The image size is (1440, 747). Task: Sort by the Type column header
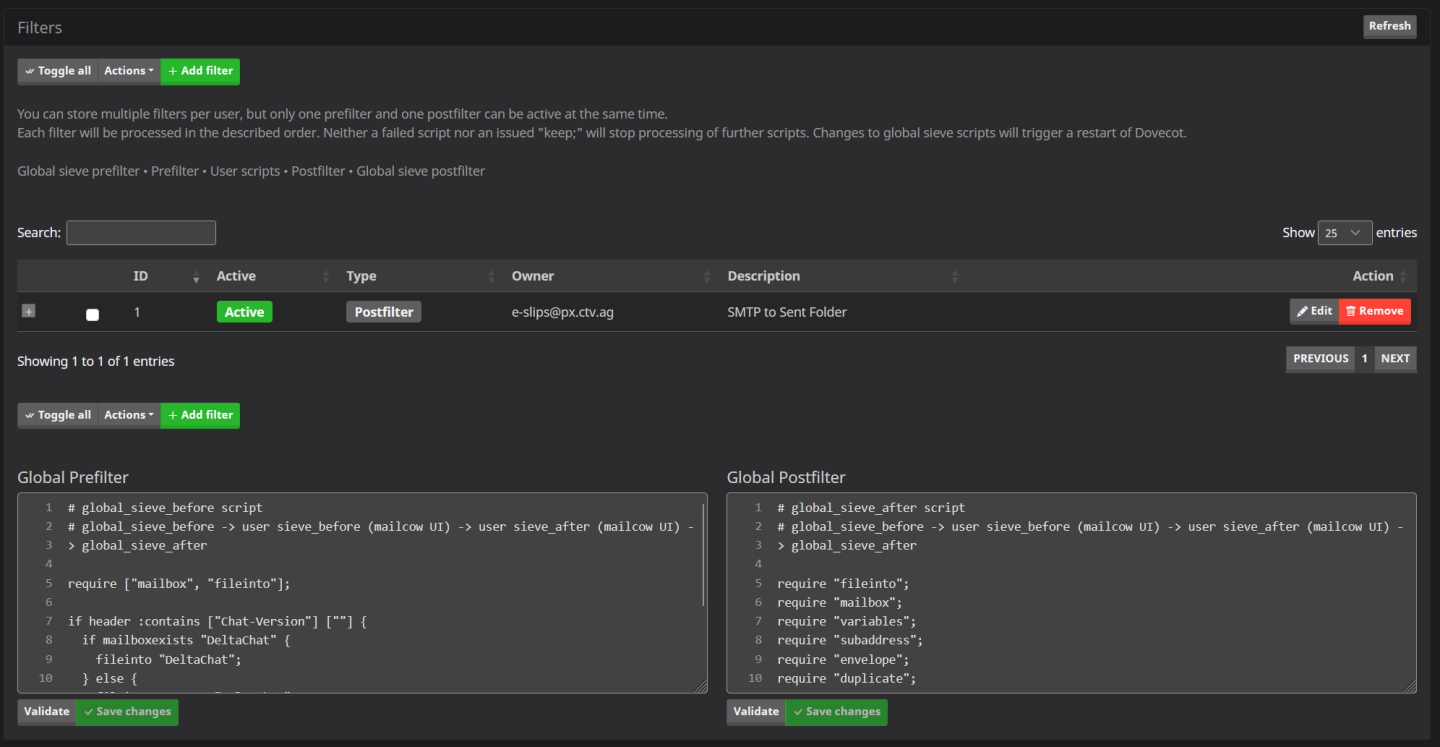[x=361, y=276]
